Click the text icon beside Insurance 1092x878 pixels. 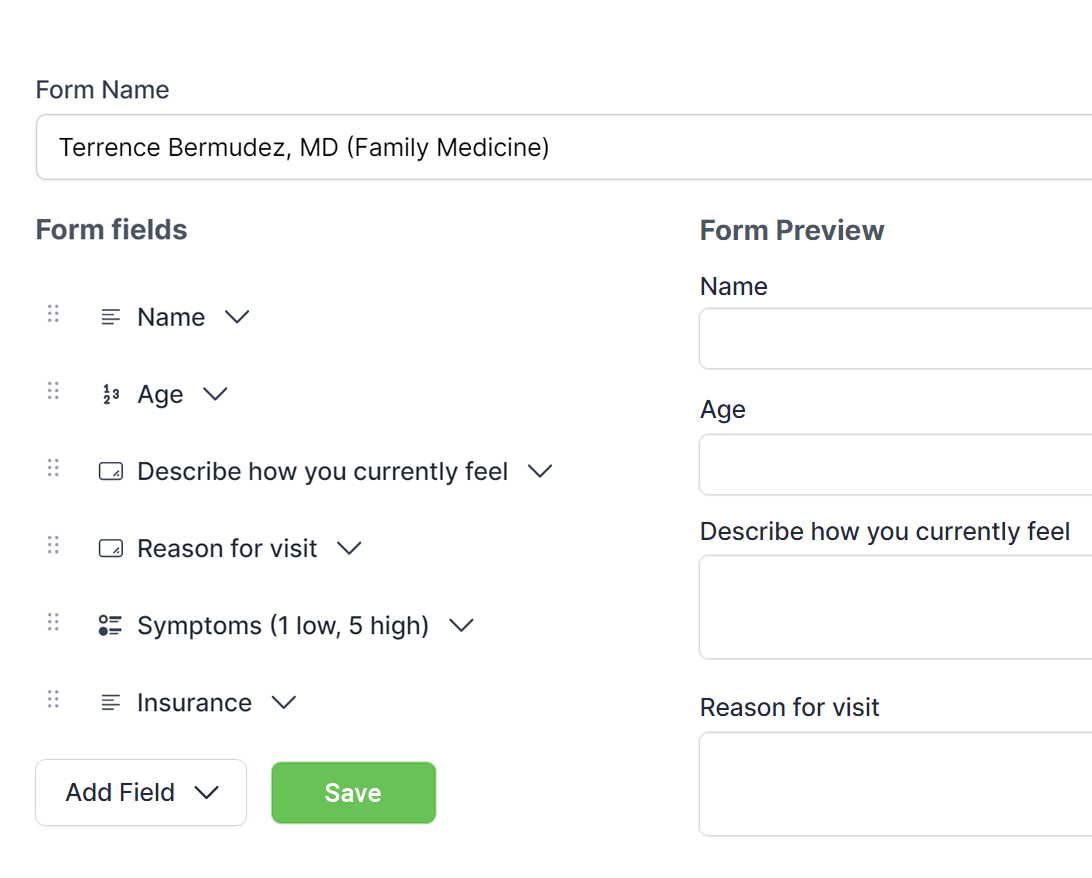click(x=111, y=703)
